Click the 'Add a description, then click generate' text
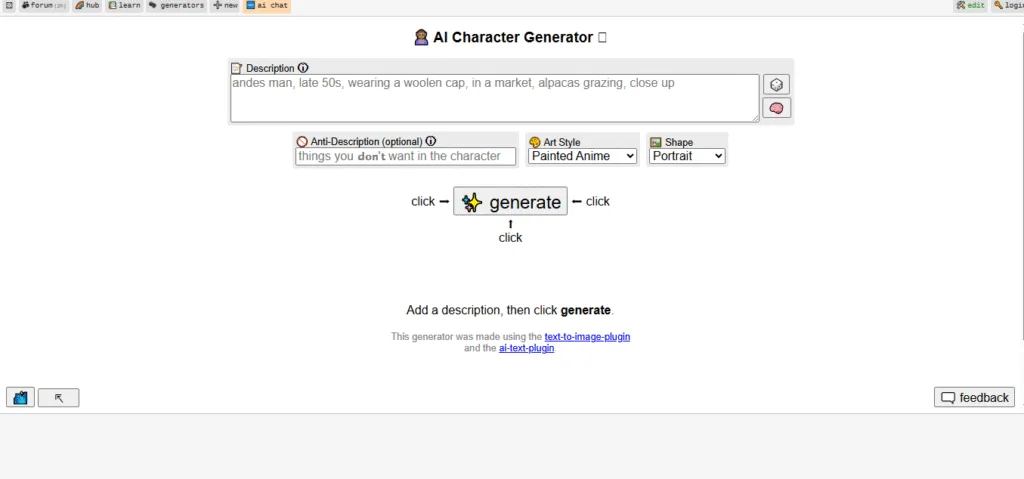The width and height of the screenshot is (1024, 479). (x=510, y=310)
